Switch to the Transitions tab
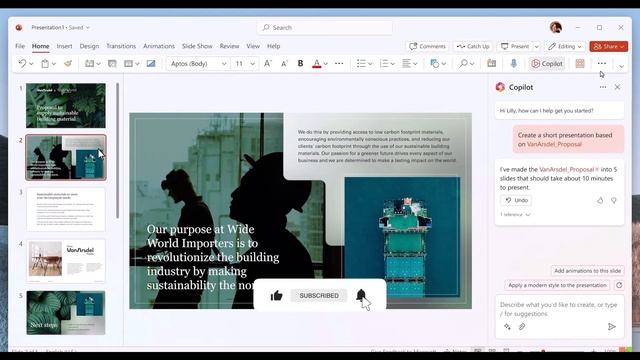Viewport: 640px width, 360px height. click(121, 46)
